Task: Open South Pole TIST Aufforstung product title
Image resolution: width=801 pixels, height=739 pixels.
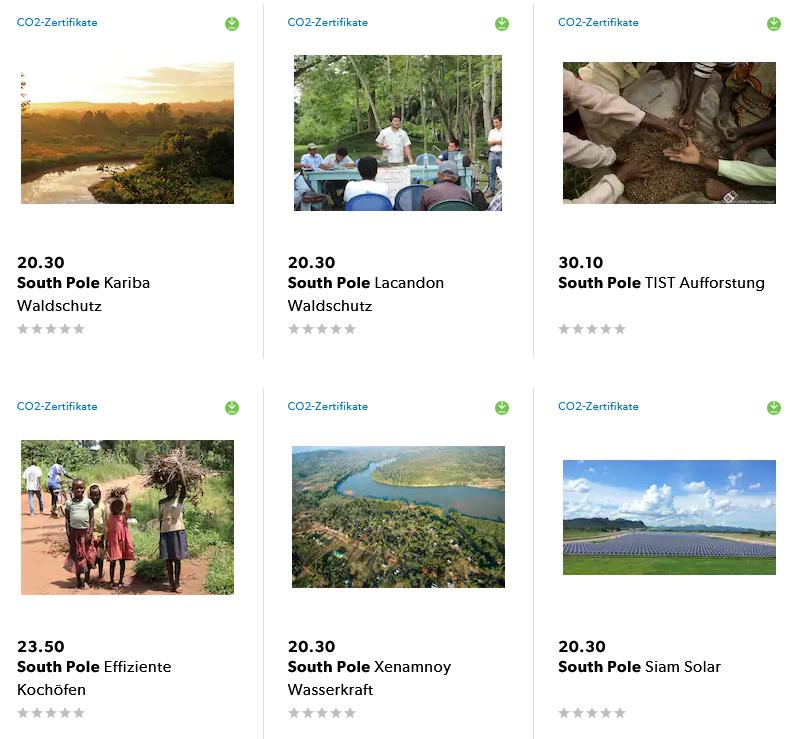Action: pyautogui.click(x=662, y=283)
